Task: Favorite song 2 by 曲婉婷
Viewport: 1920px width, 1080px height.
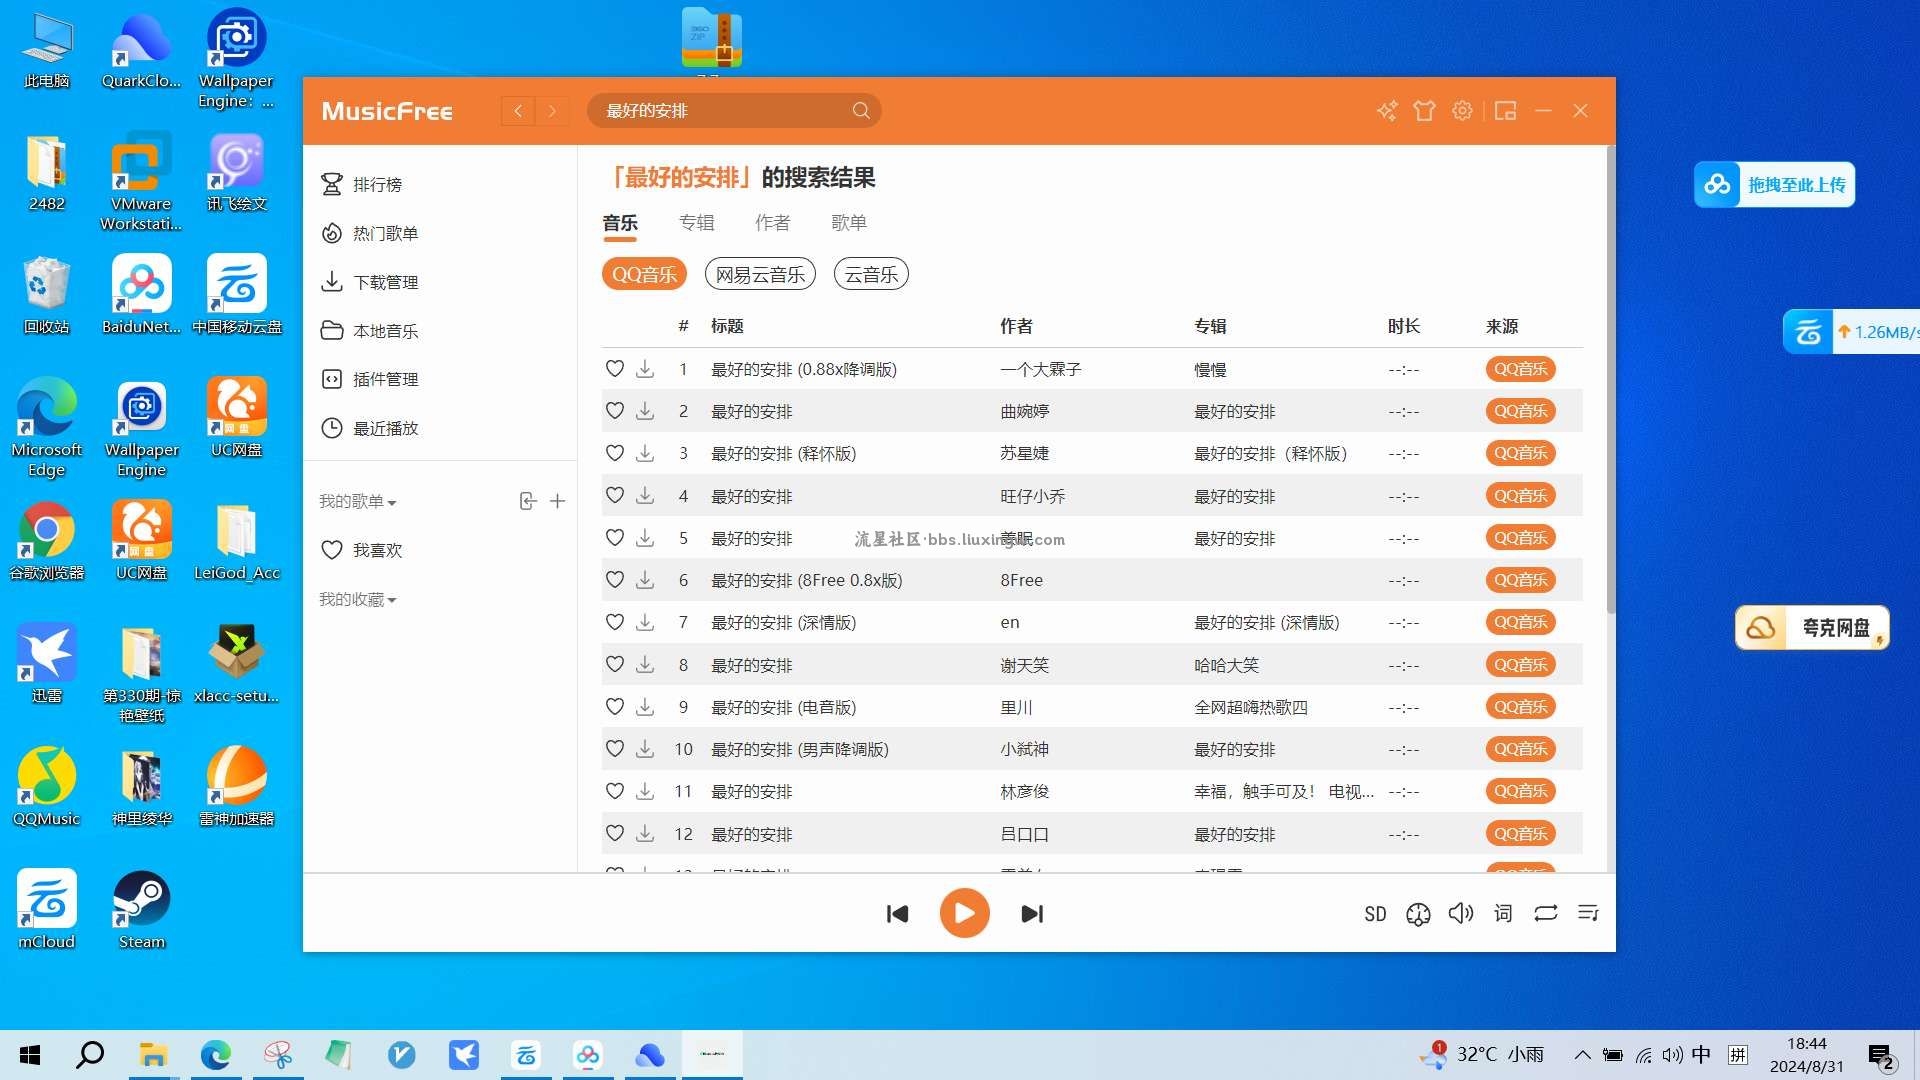Action: pyautogui.click(x=615, y=411)
